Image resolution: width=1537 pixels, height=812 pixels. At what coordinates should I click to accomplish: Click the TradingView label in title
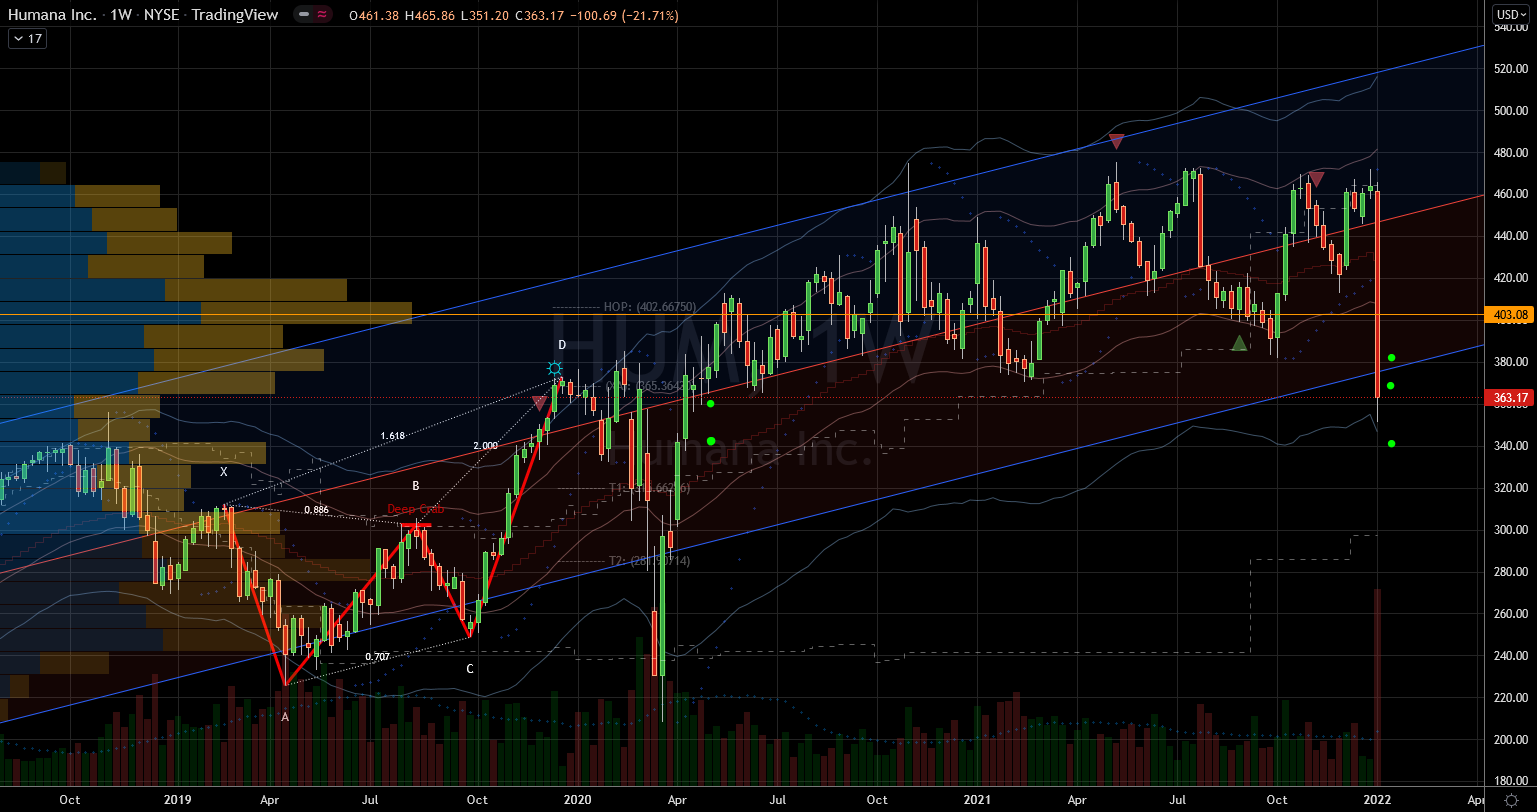[237, 16]
